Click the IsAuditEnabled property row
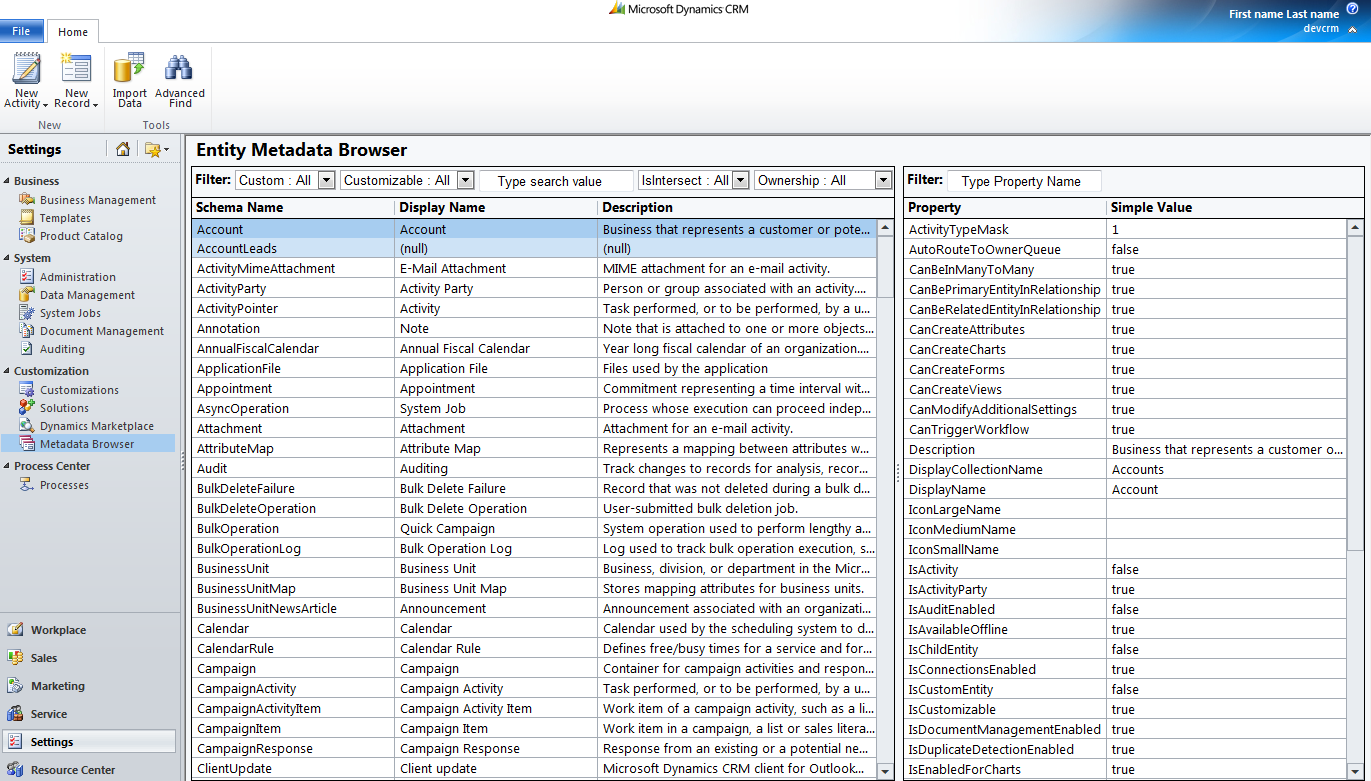 [1125, 610]
